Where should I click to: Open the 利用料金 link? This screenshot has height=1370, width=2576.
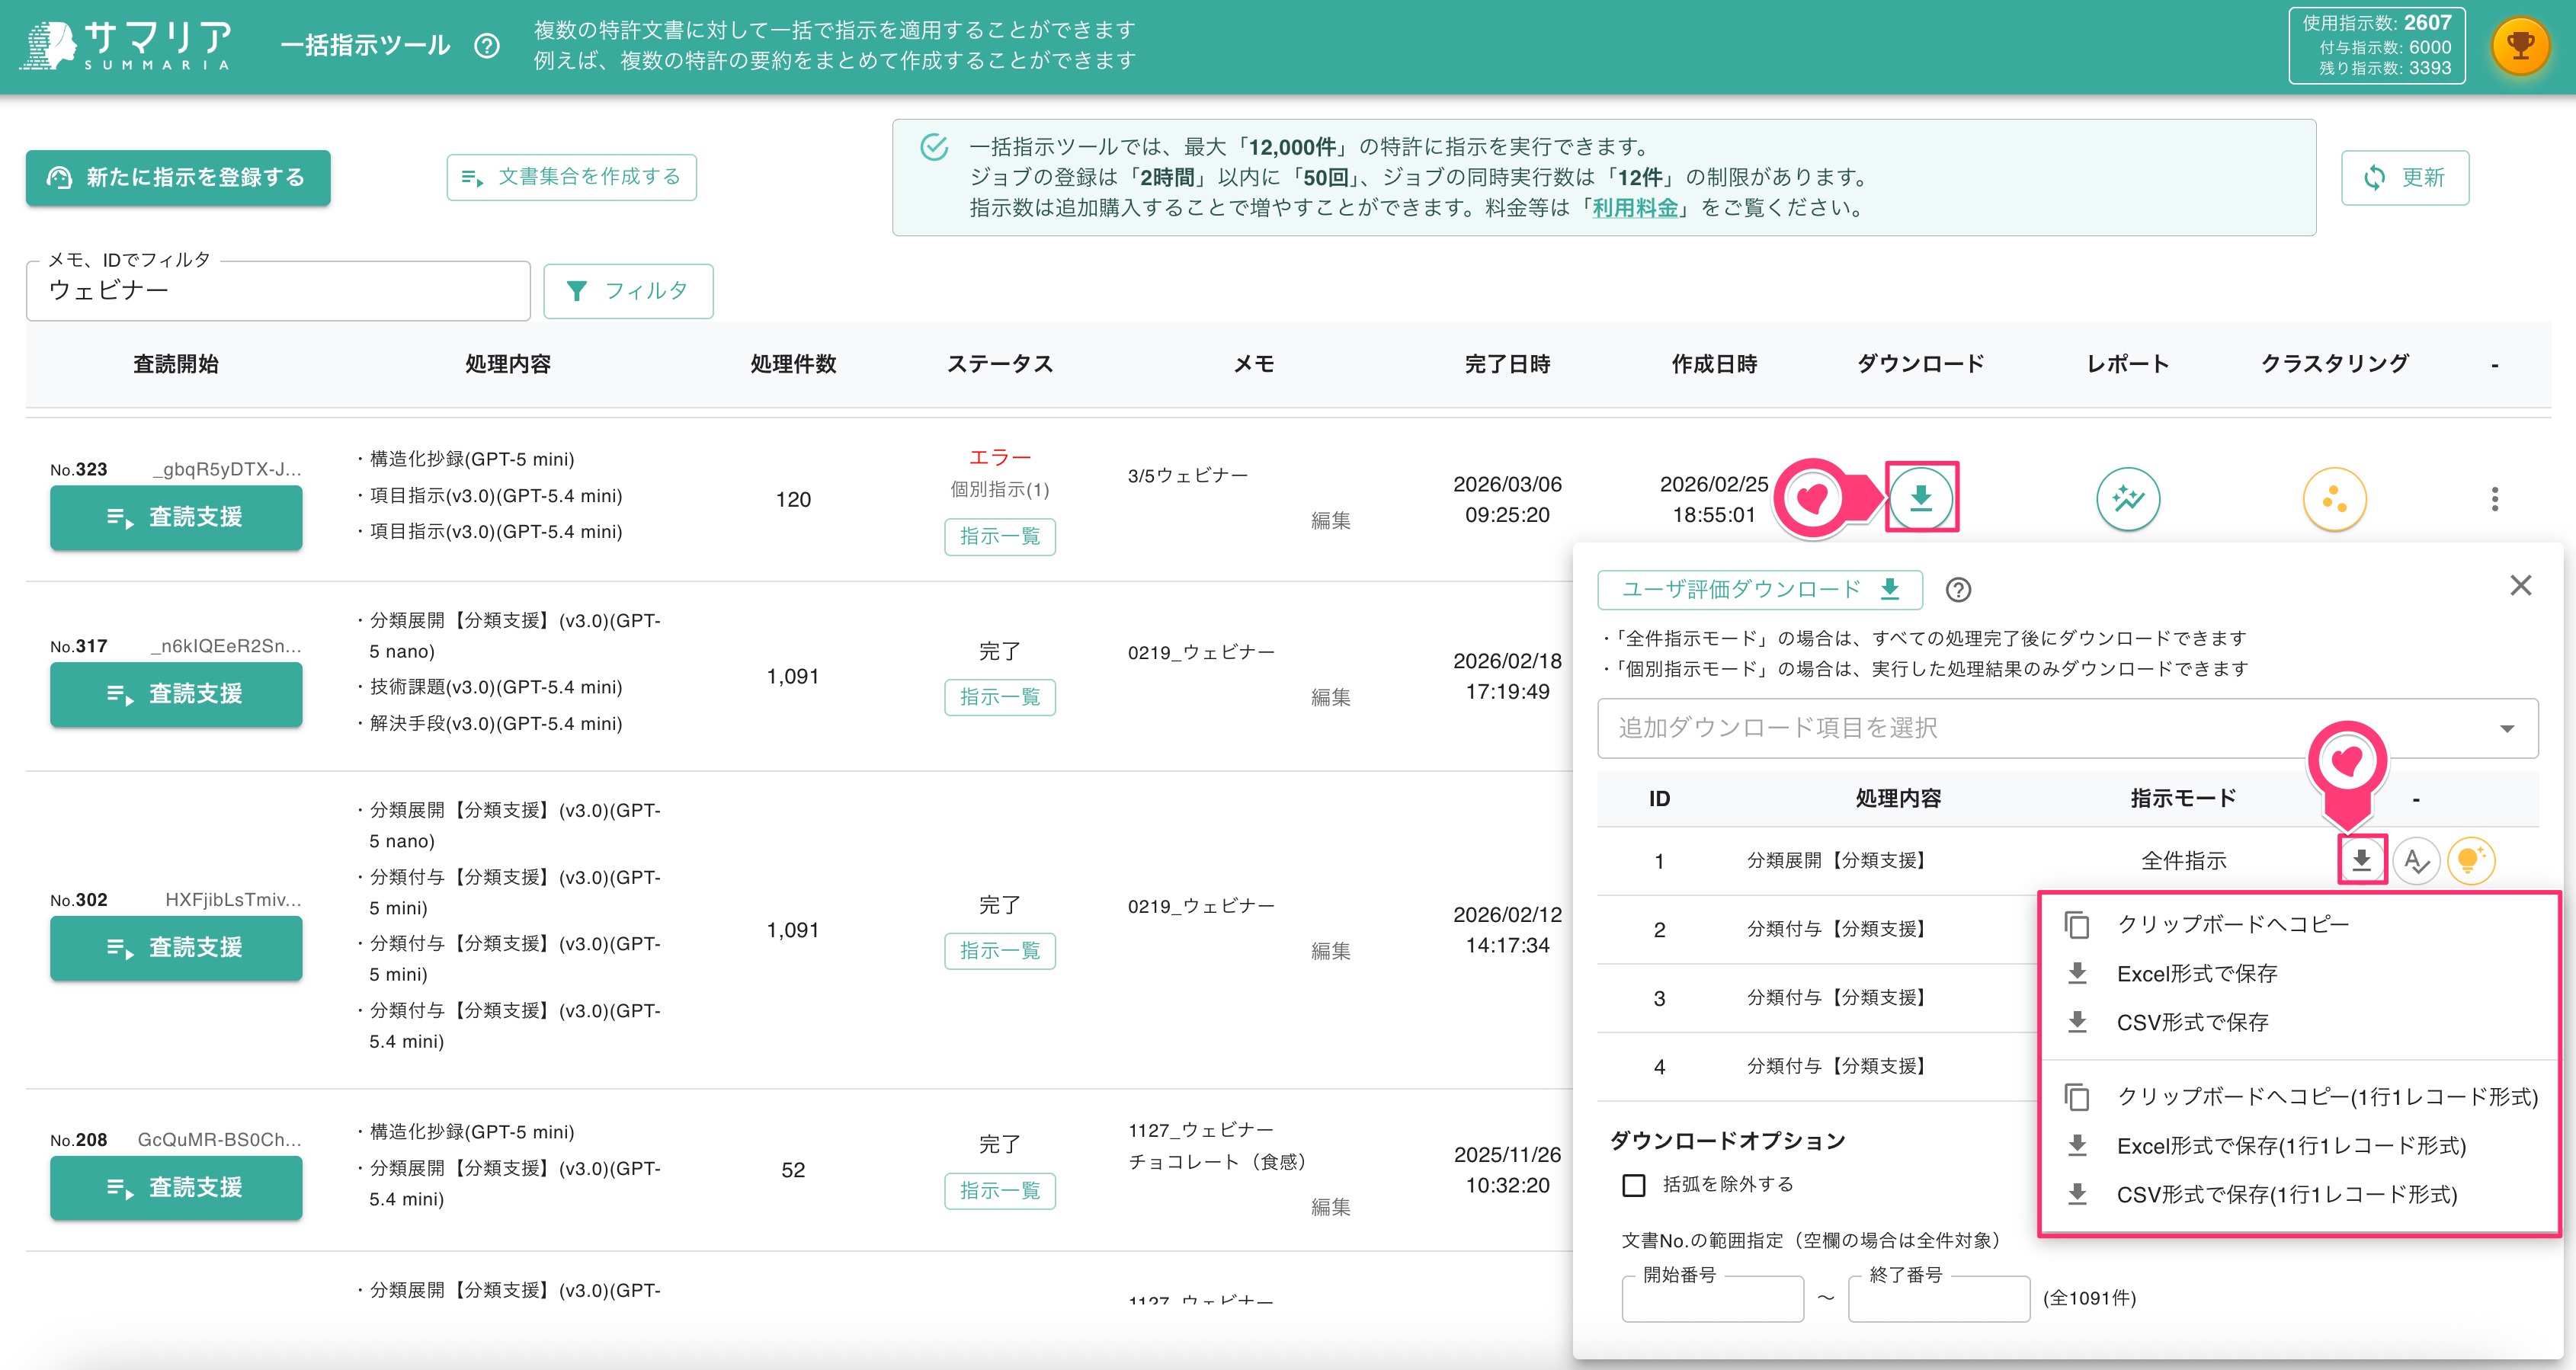tap(1635, 208)
